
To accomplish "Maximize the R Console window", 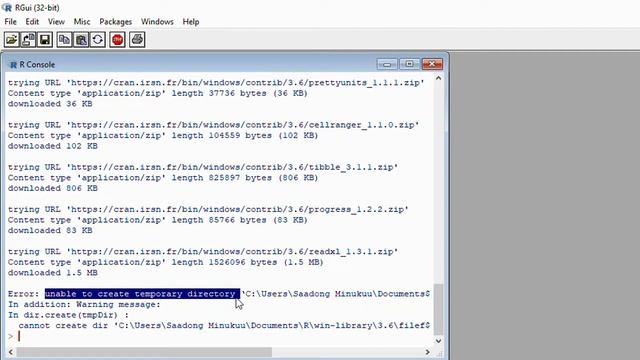I will (x=409, y=64).
